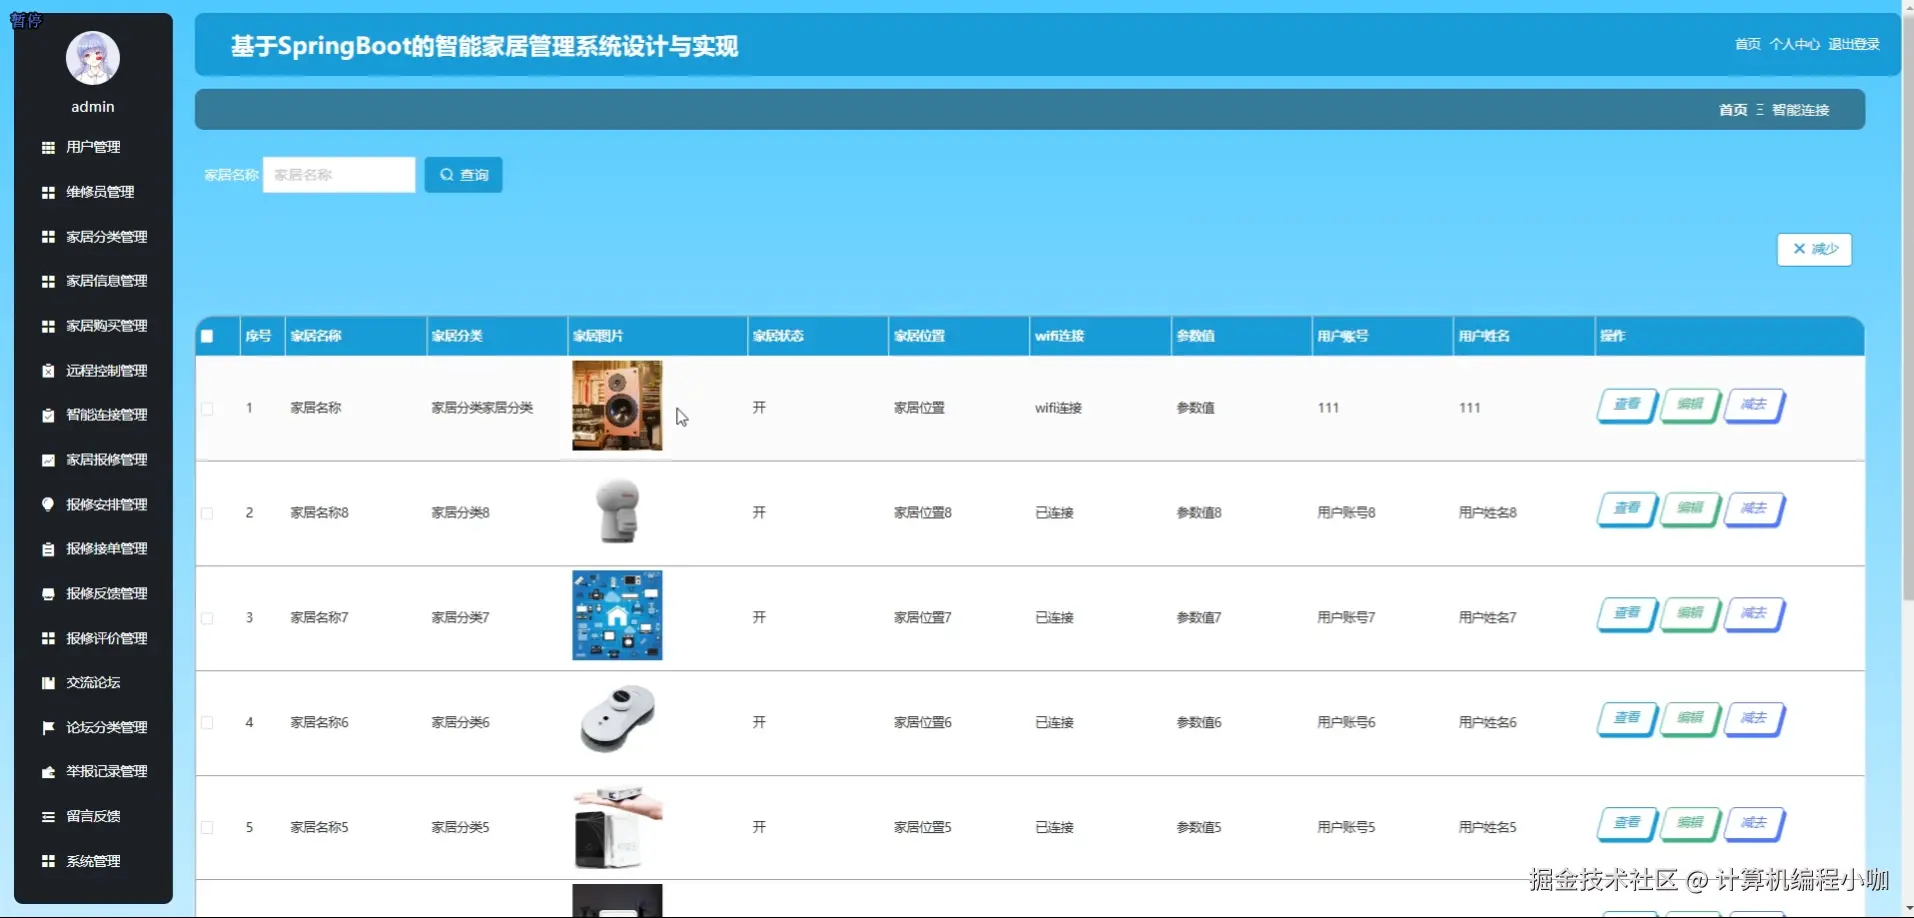Click 减去 in the 家居名称8 row
The height and width of the screenshot is (918, 1914).
click(1754, 509)
